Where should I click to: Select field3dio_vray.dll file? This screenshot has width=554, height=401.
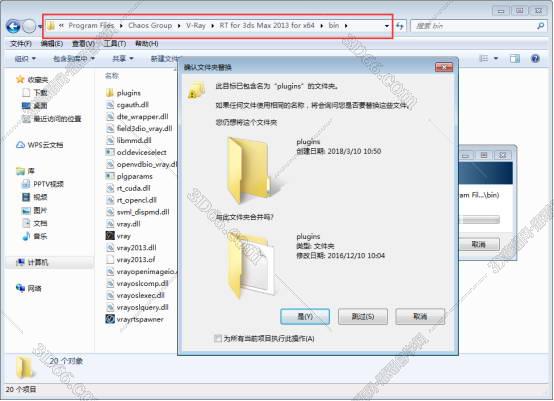click(x=139, y=128)
